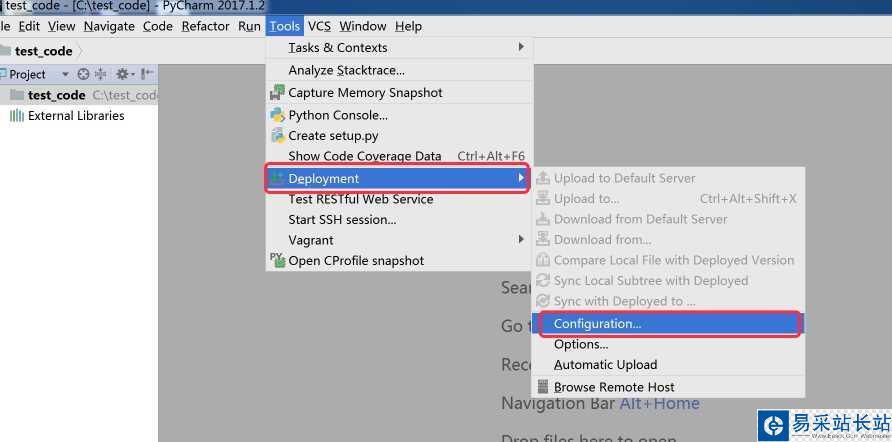
Task: Toggle Automatic Upload option
Action: pyautogui.click(x=605, y=365)
